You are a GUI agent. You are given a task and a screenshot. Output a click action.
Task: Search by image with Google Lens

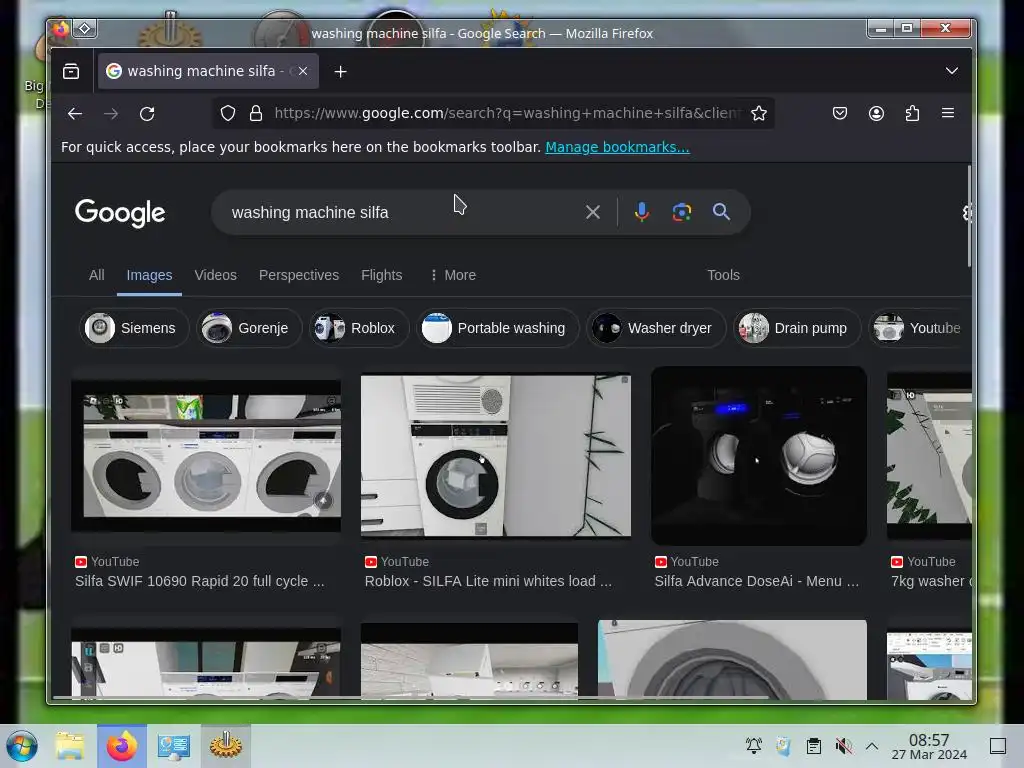[x=682, y=212]
